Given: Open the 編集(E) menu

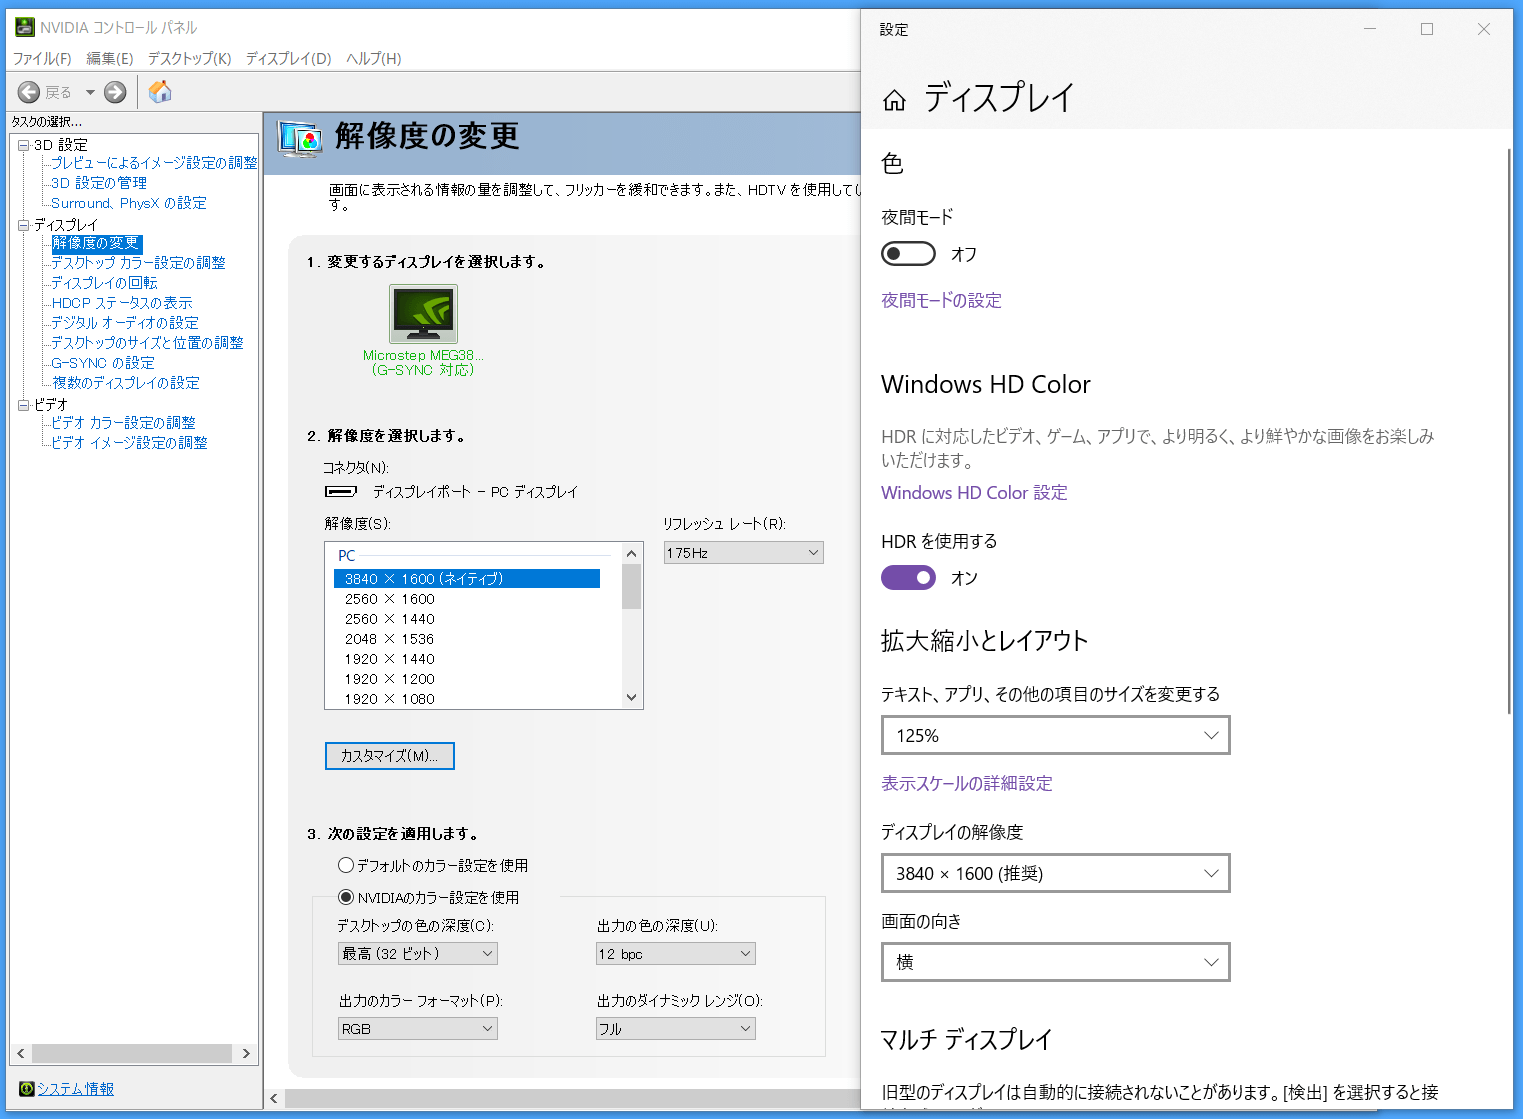Looking at the screenshot, I should (x=110, y=58).
